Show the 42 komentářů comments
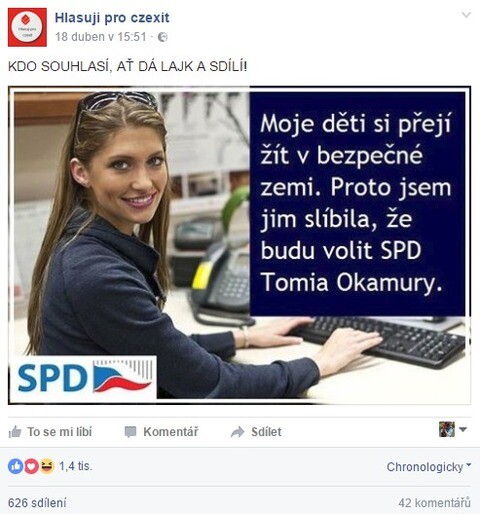The image size is (480, 514). (435, 503)
